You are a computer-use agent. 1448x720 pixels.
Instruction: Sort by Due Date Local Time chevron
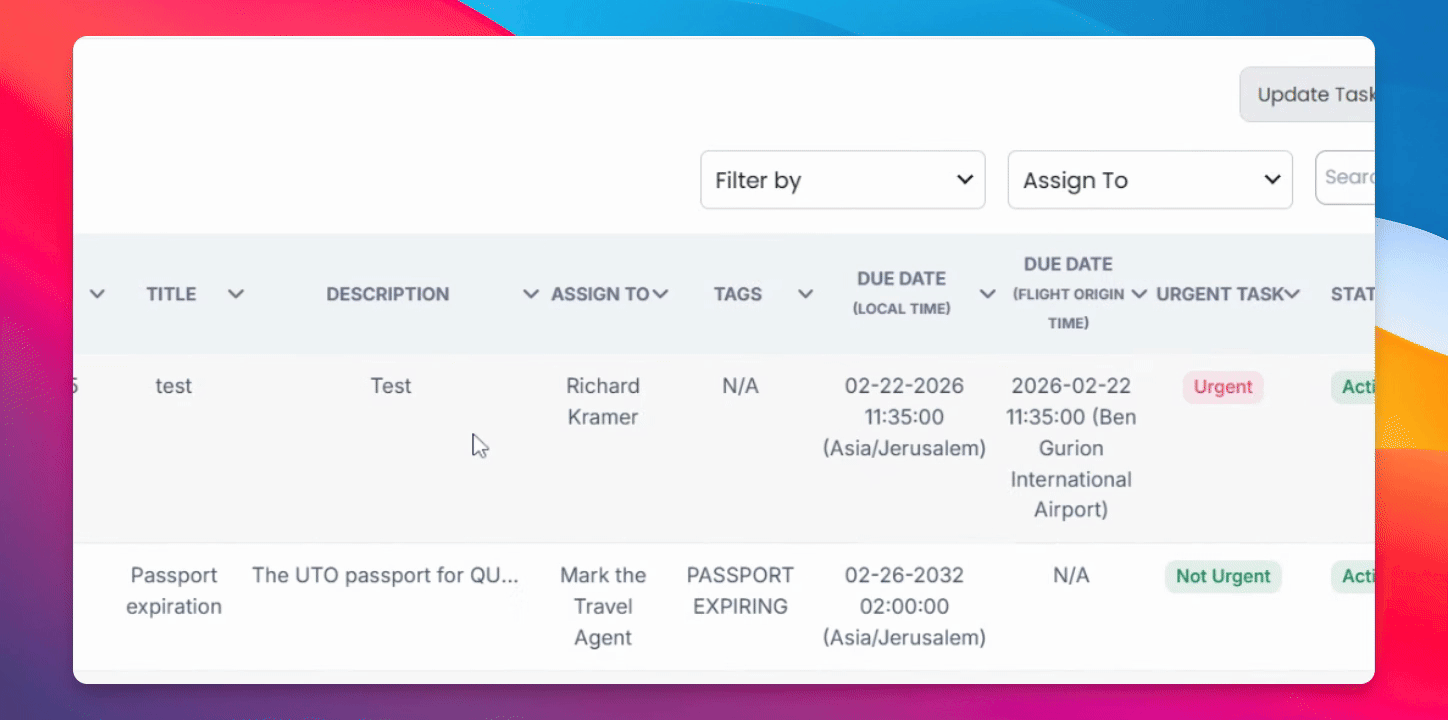(x=987, y=294)
